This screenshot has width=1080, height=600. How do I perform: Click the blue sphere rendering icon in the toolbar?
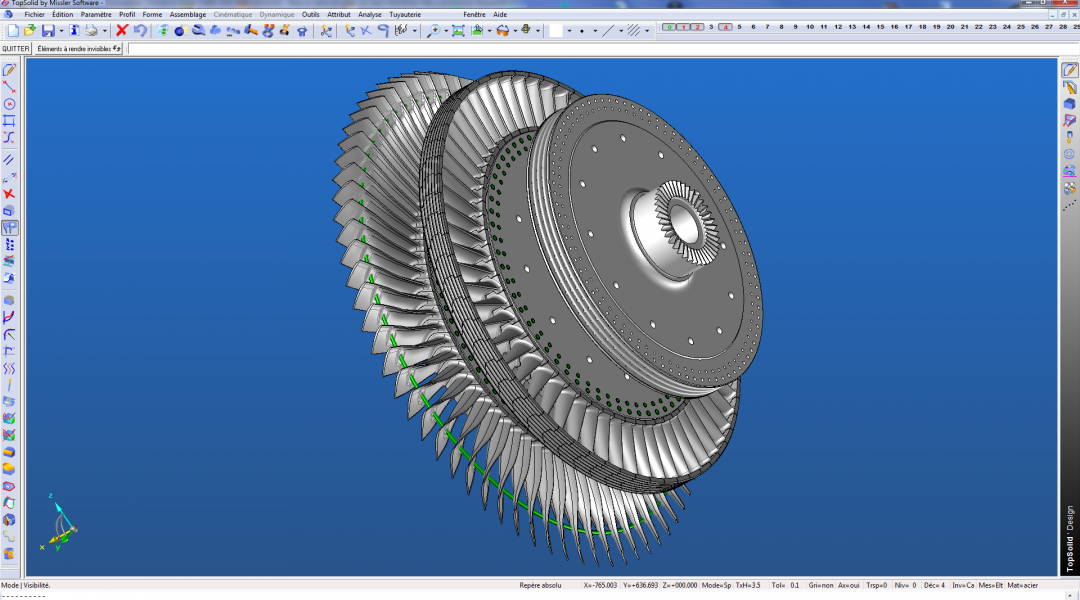tap(180, 30)
